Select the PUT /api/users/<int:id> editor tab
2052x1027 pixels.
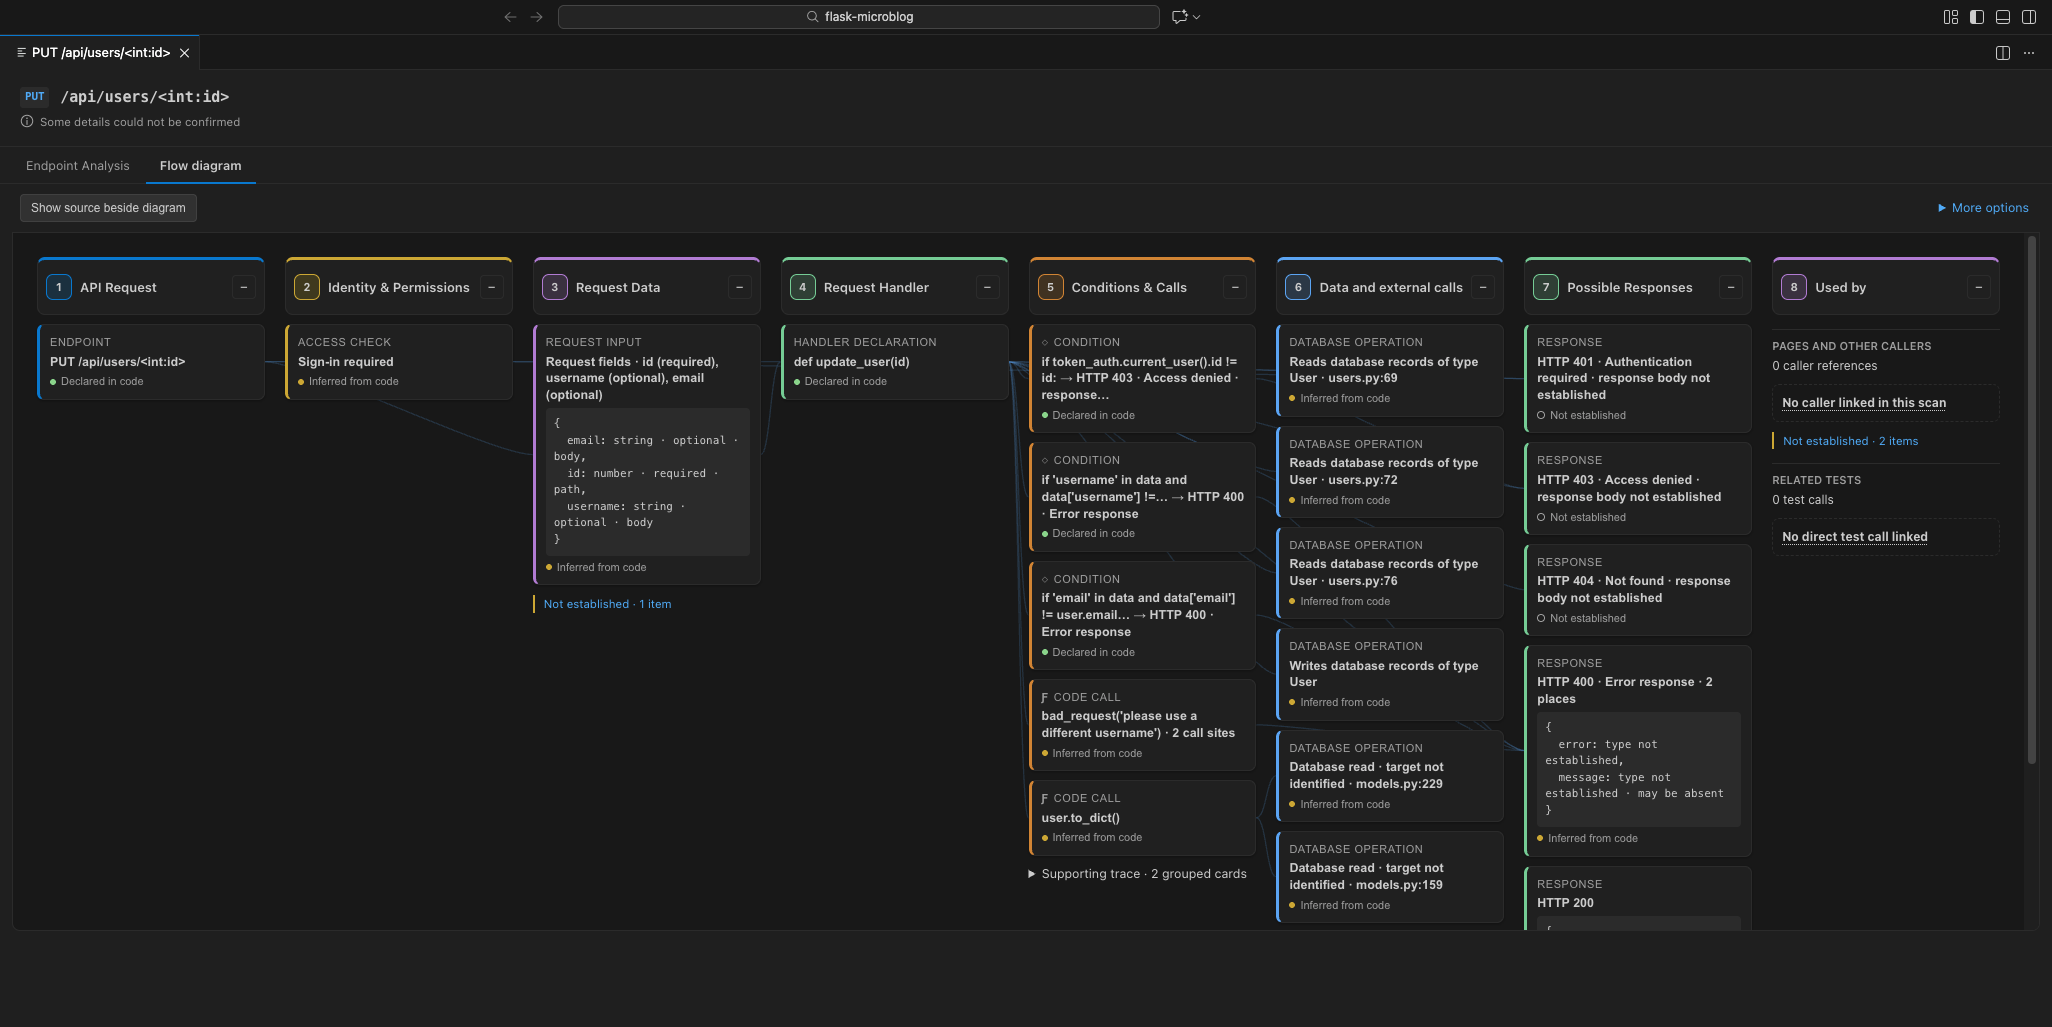[x=100, y=53]
